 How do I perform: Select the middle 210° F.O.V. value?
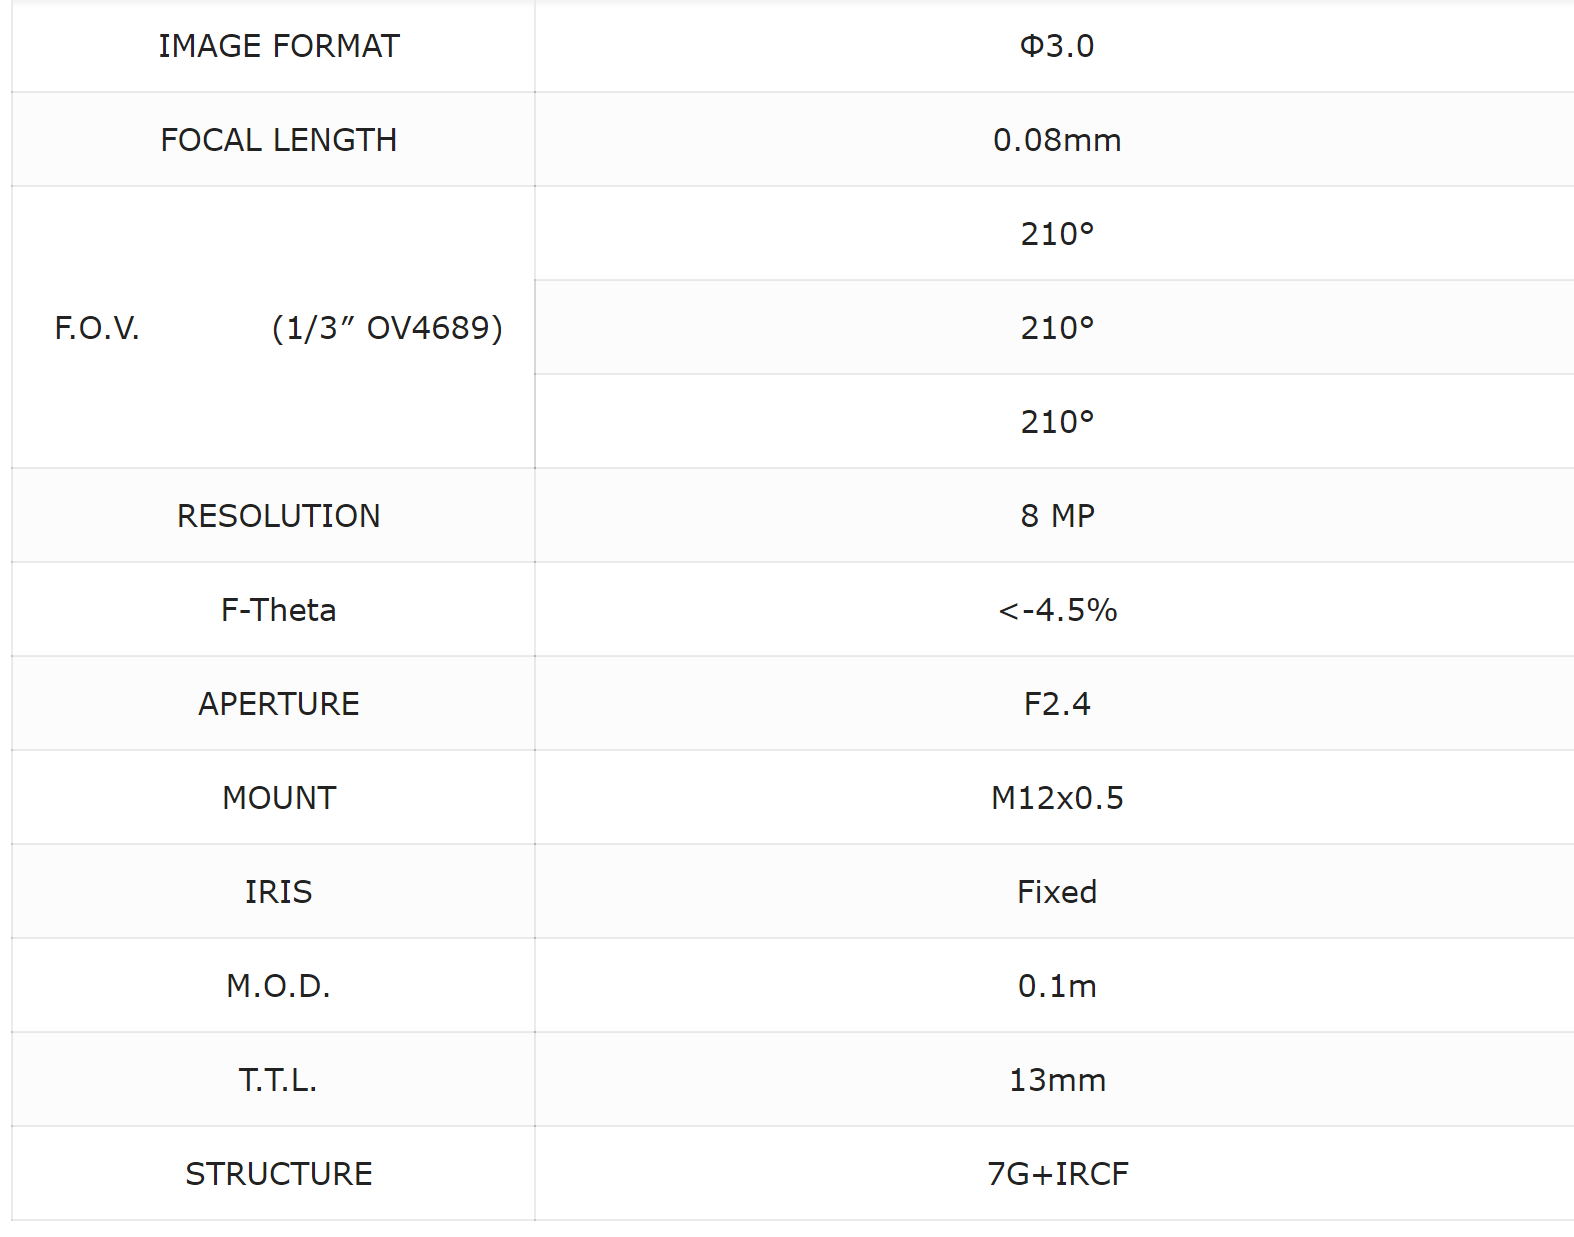[1057, 328]
